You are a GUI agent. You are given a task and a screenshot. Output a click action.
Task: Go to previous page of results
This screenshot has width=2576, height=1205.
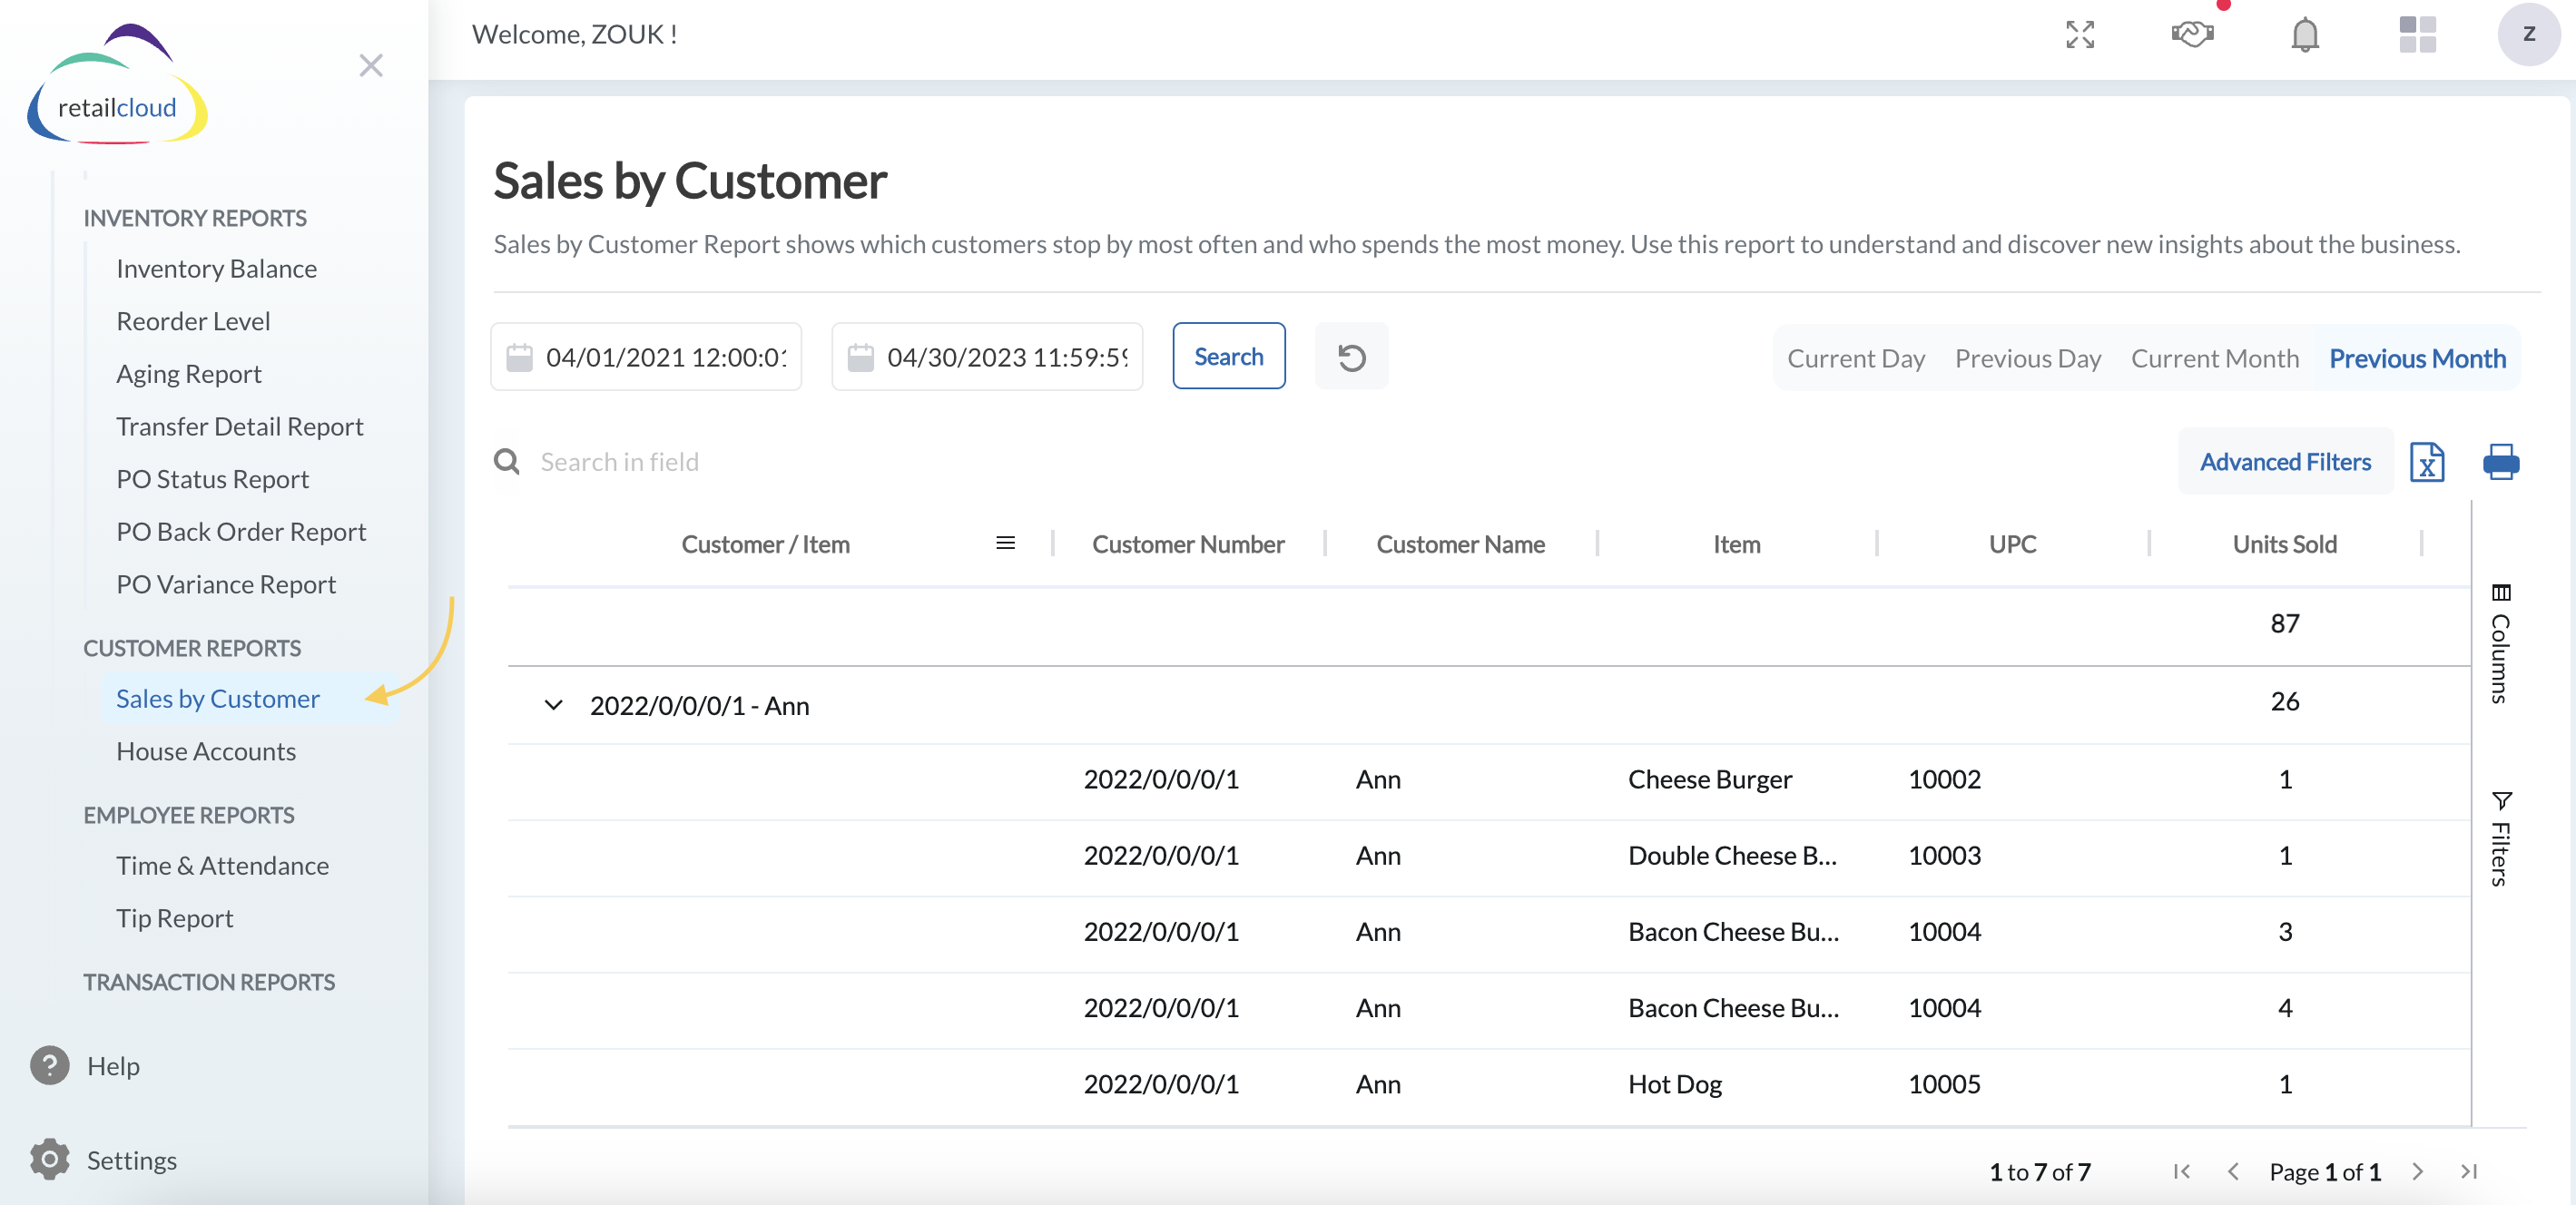tap(2232, 1171)
